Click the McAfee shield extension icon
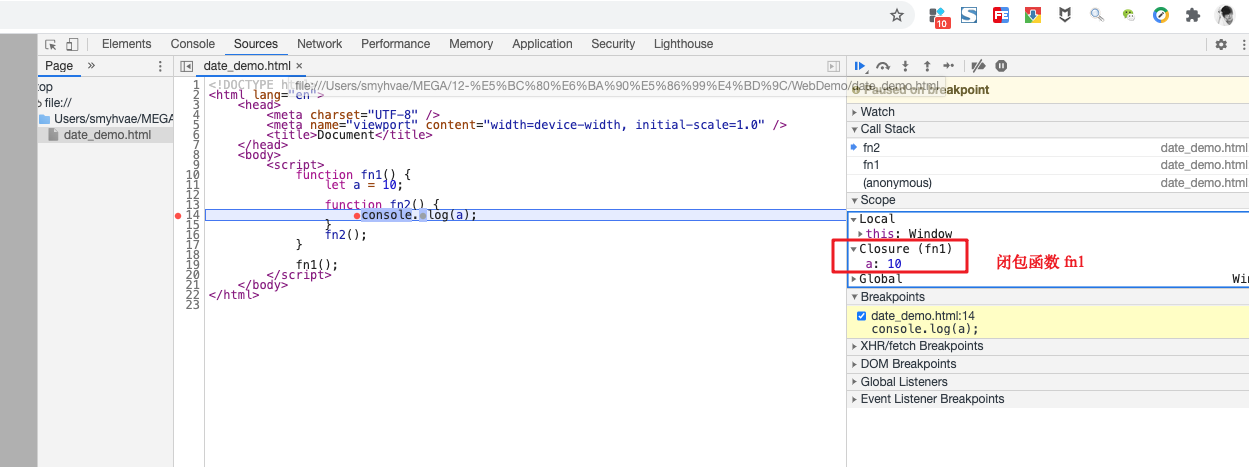The width and height of the screenshot is (1249, 467). point(1065,15)
